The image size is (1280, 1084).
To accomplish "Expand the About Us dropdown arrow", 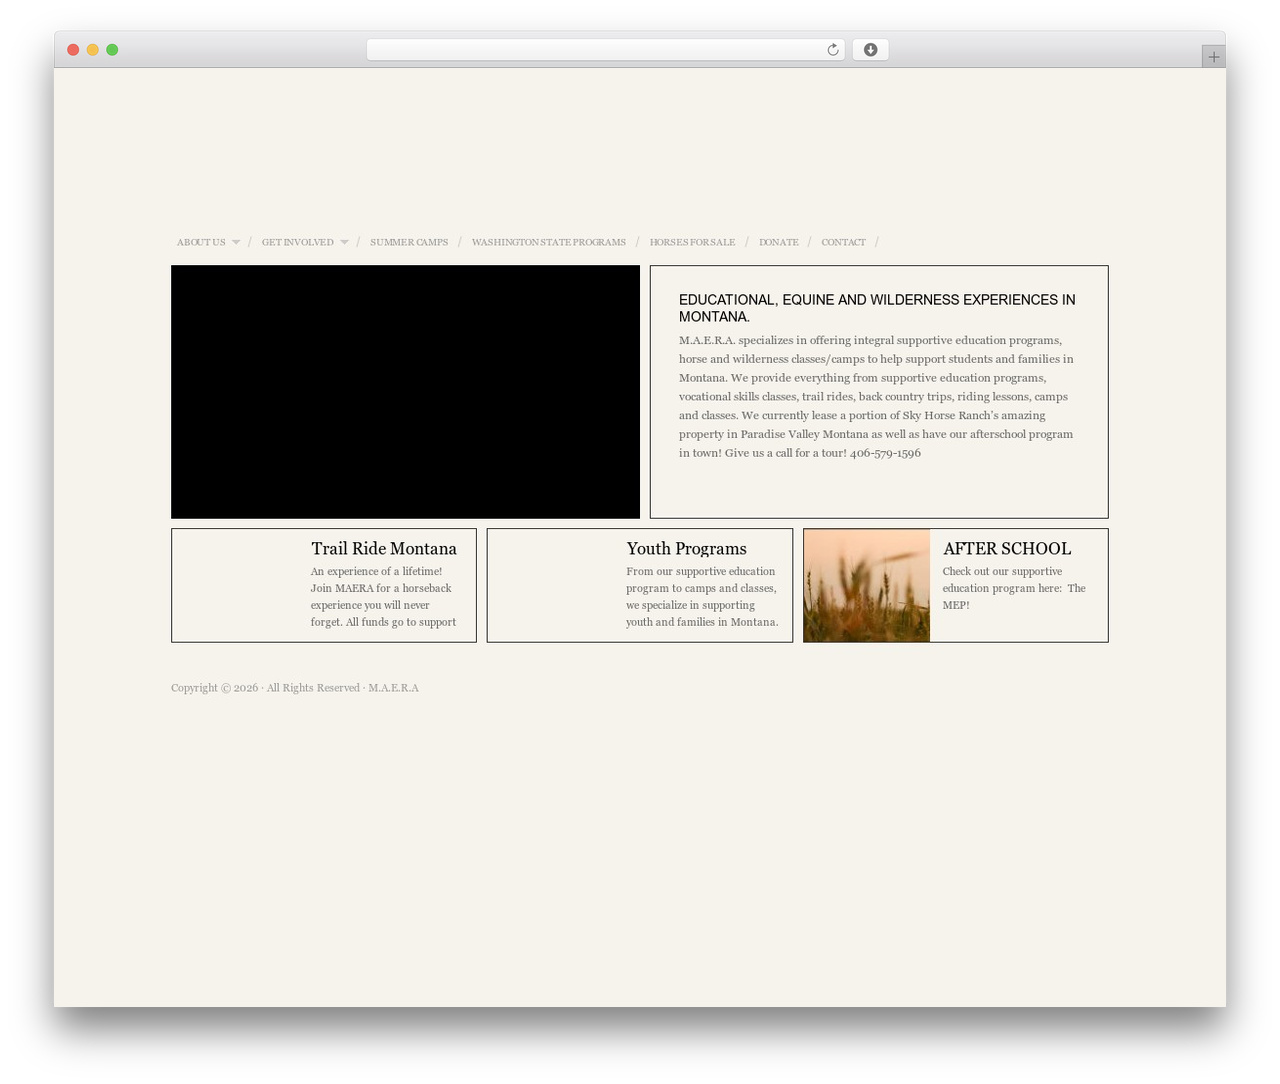I will tap(235, 242).
